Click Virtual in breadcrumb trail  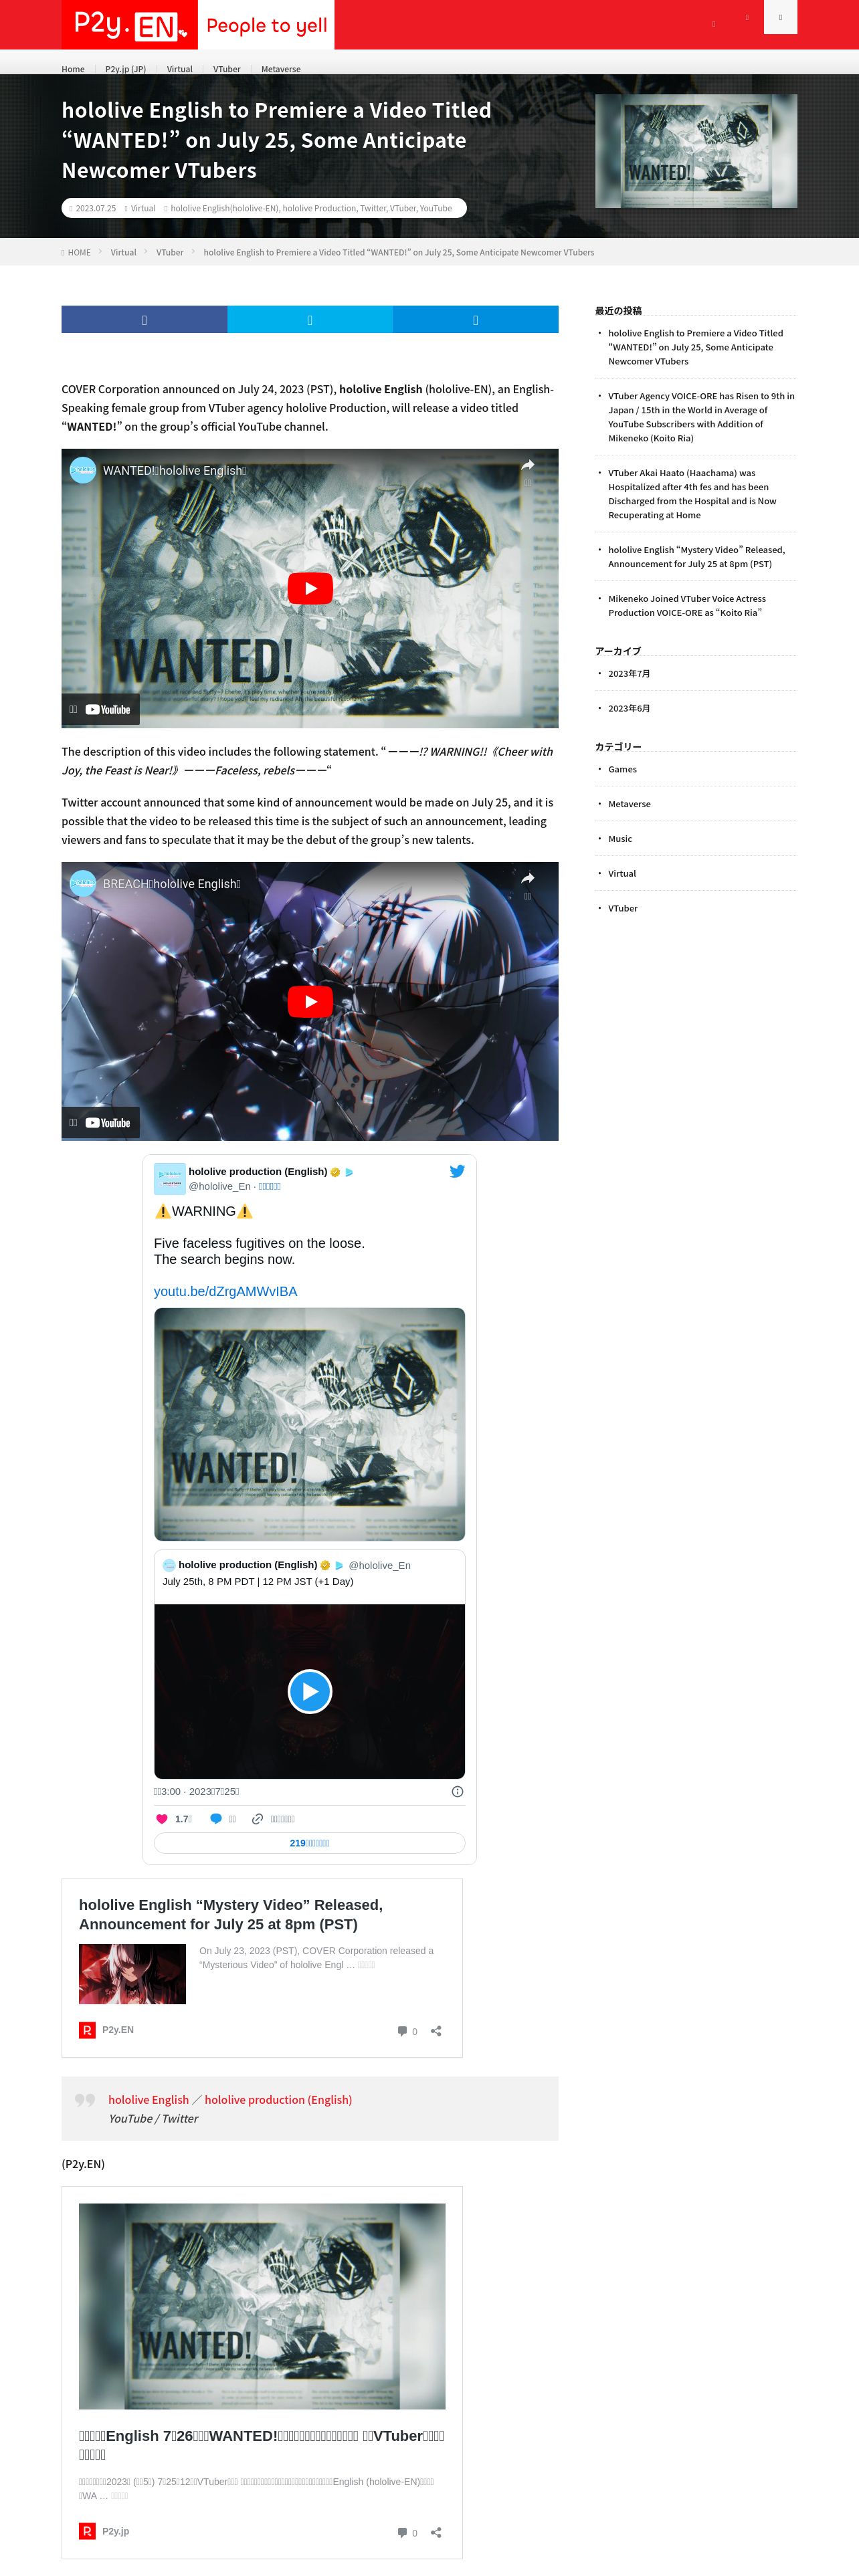(x=123, y=253)
